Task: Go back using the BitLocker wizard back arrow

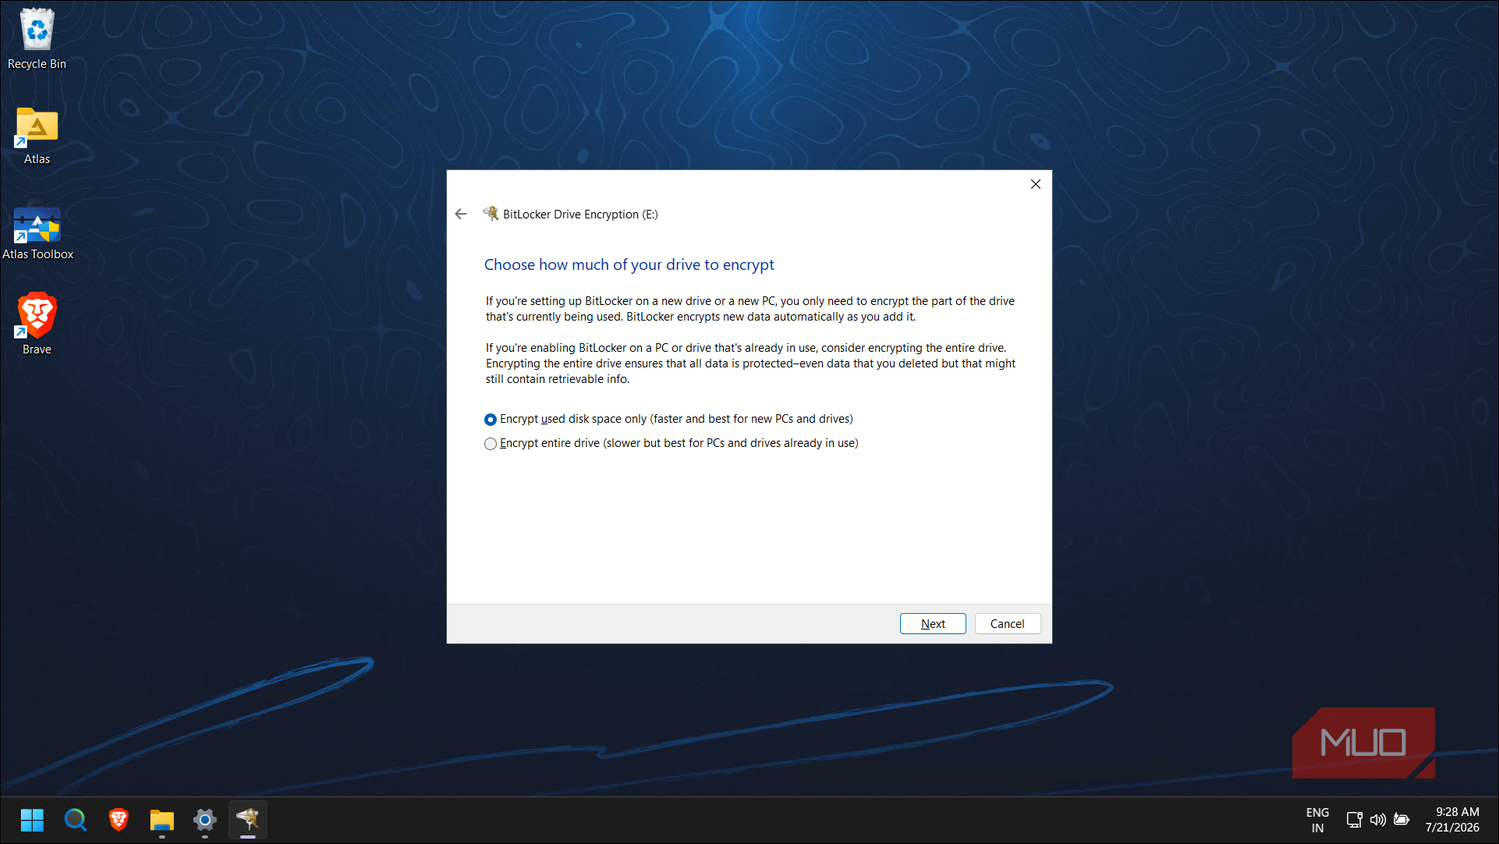Action: pyautogui.click(x=461, y=214)
